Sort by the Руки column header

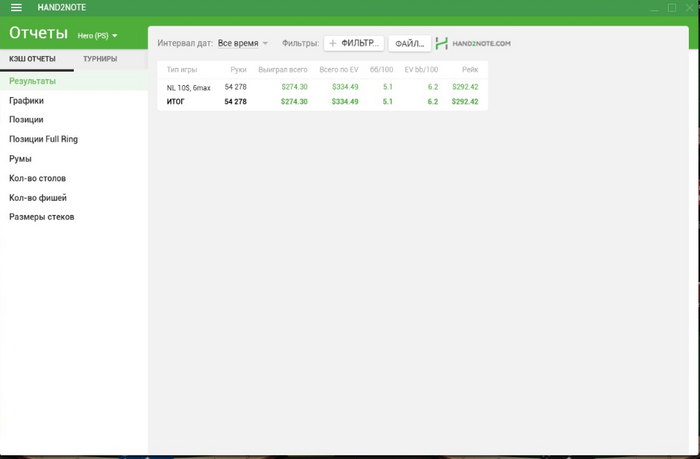click(238, 70)
